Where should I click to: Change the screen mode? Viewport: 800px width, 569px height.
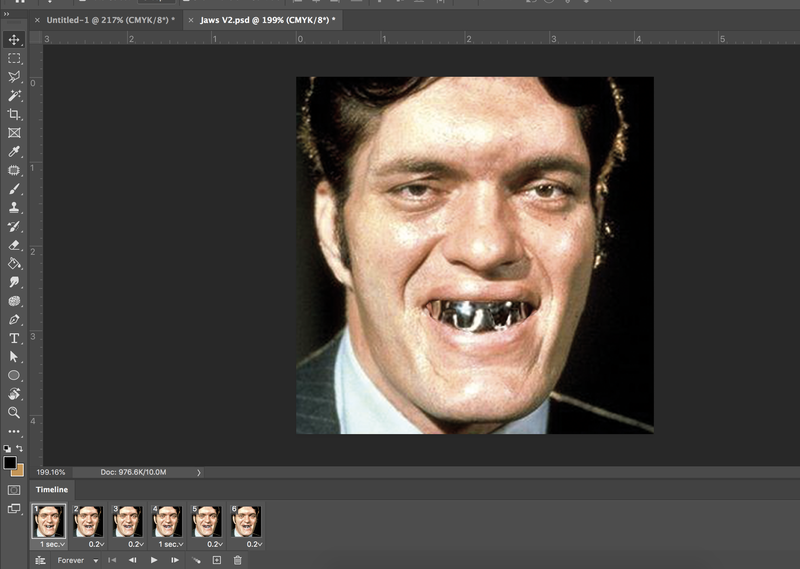(x=14, y=508)
